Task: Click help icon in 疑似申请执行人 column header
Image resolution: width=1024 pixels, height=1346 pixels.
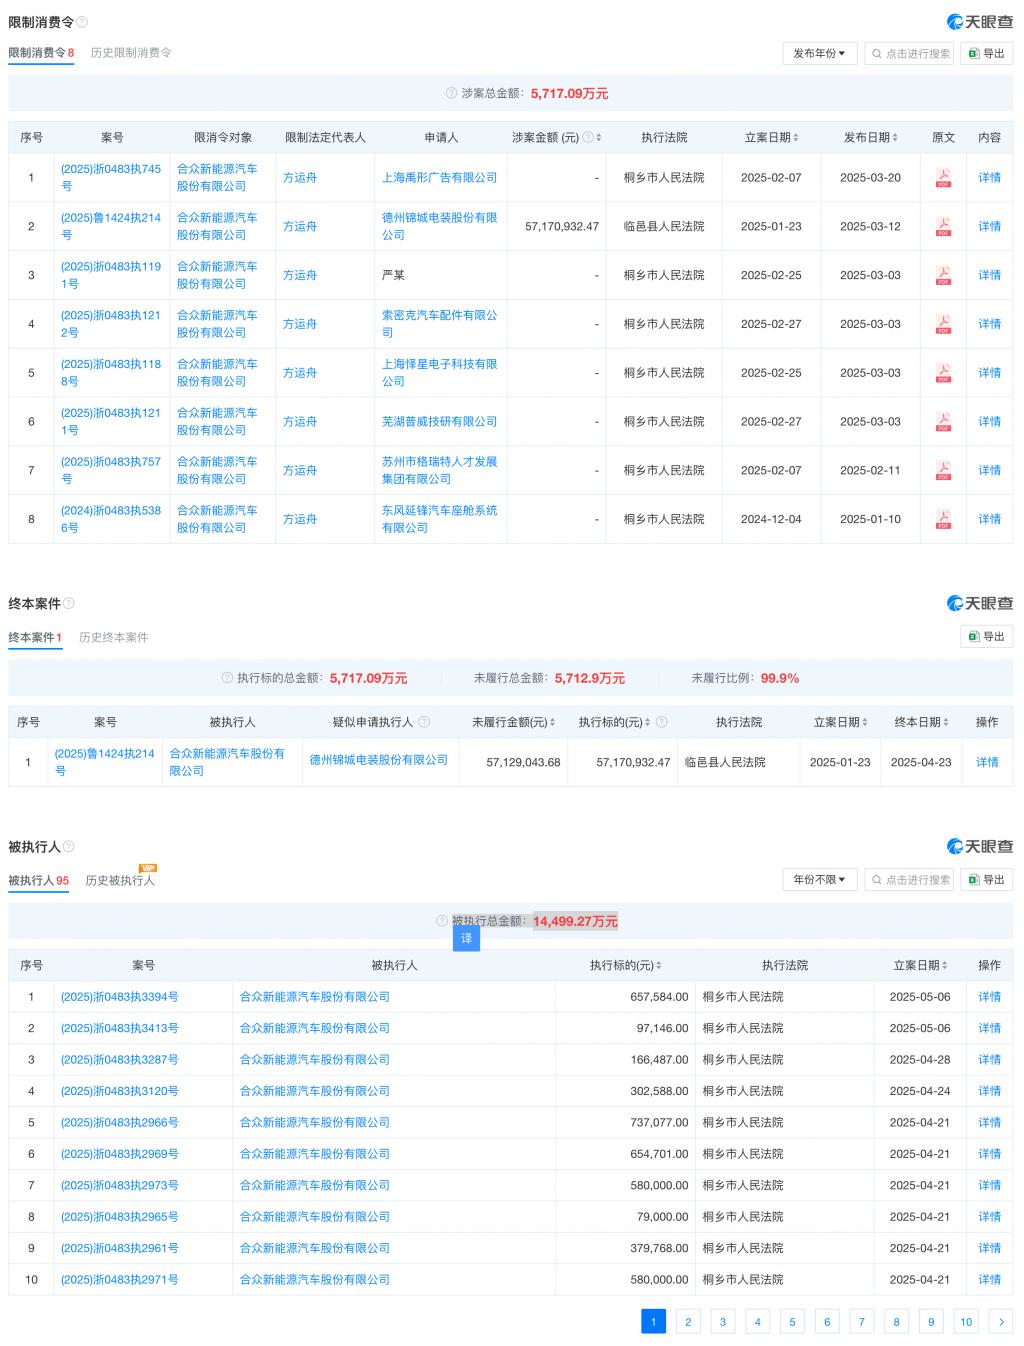Action: 424,722
